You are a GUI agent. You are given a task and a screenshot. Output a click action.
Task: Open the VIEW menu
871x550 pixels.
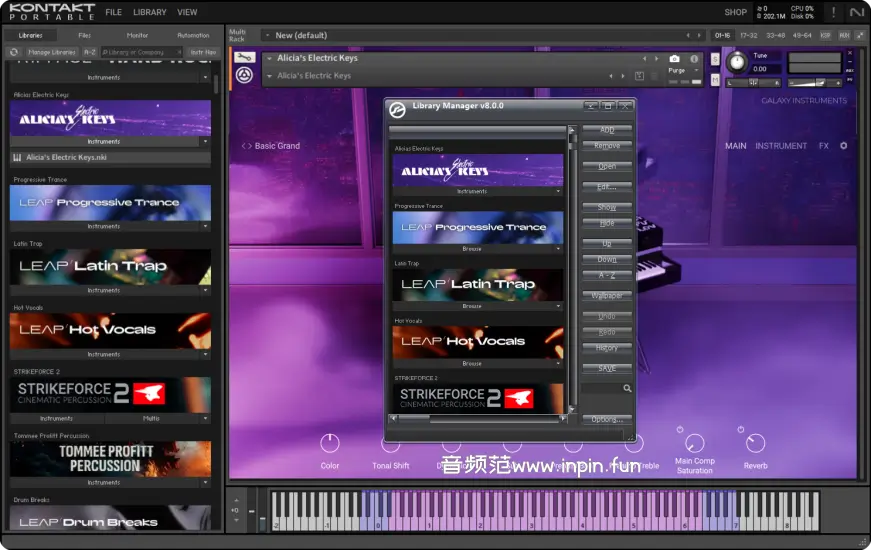(x=187, y=12)
